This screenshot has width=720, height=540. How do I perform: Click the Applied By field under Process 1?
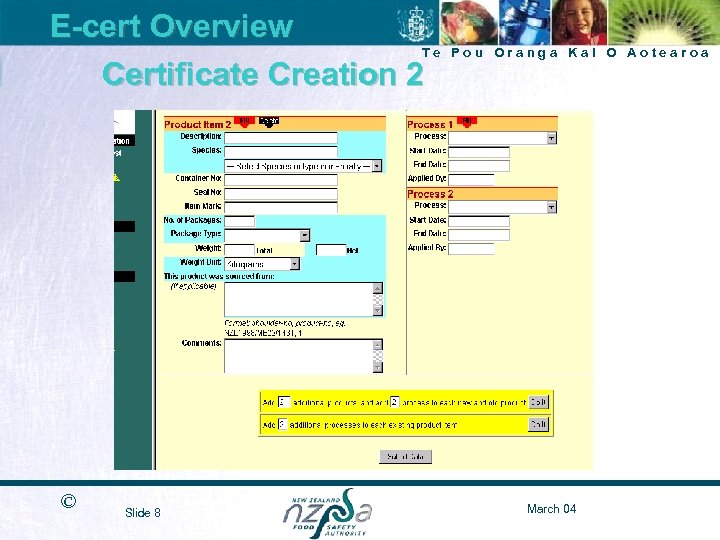coord(471,180)
